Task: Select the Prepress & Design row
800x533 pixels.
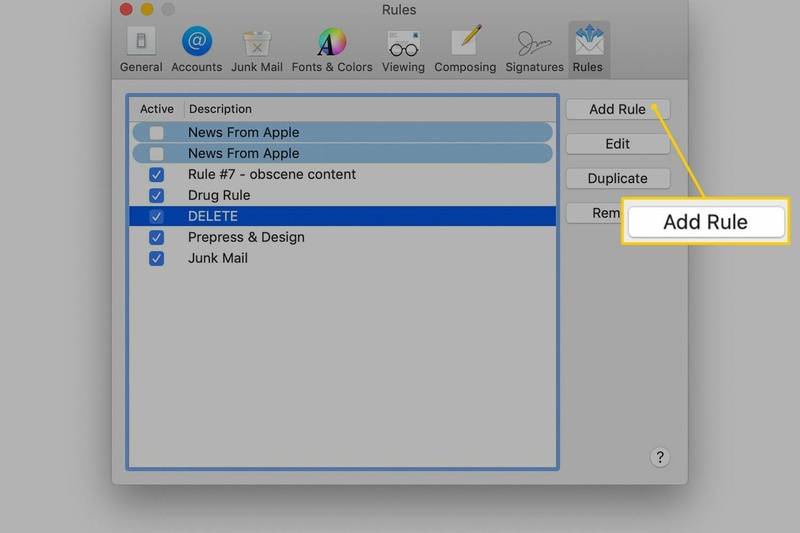Action: [342, 237]
